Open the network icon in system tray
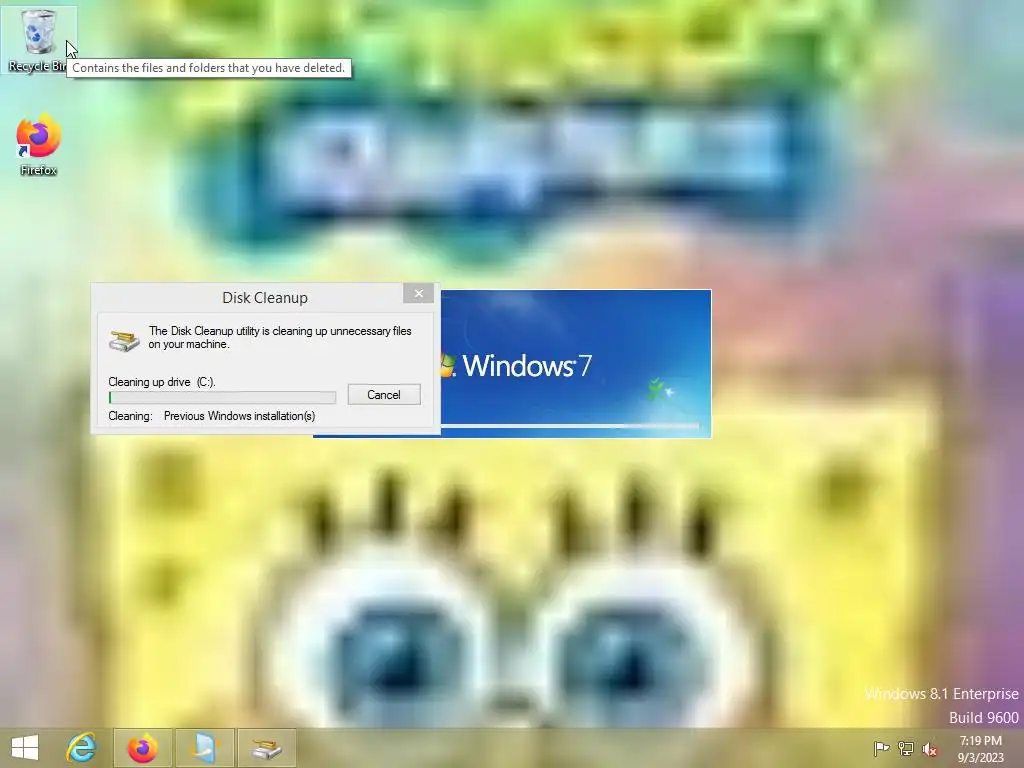This screenshot has width=1024, height=768. pos(906,748)
